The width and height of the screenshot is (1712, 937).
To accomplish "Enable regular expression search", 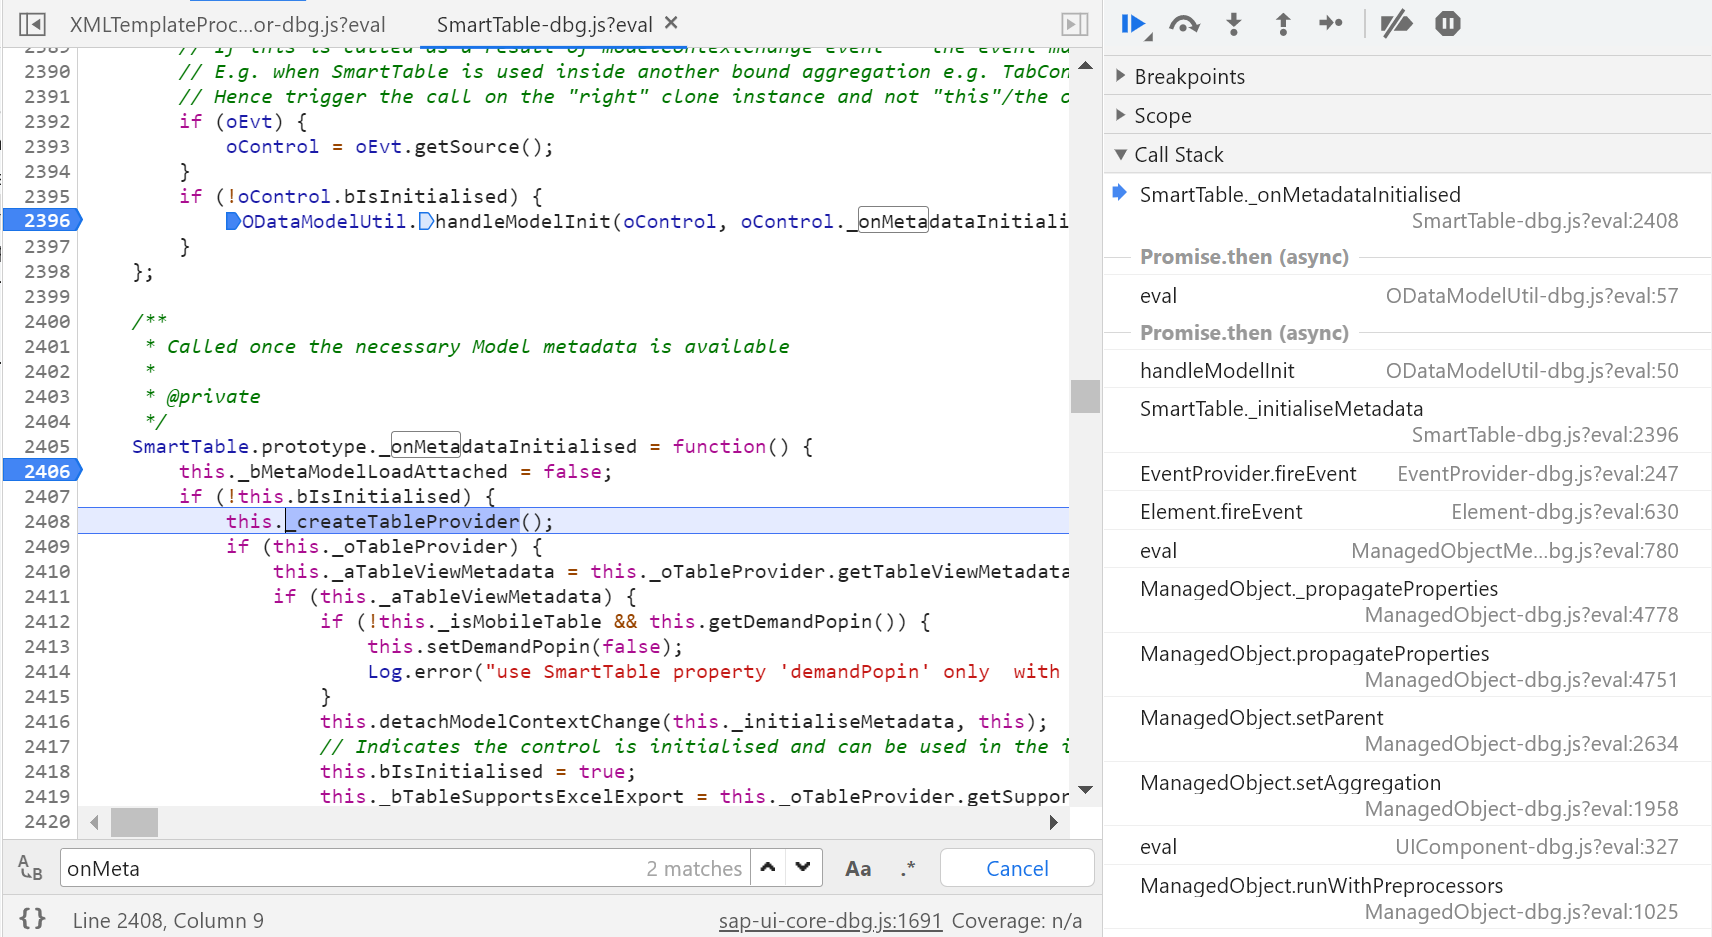I will [907, 868].
